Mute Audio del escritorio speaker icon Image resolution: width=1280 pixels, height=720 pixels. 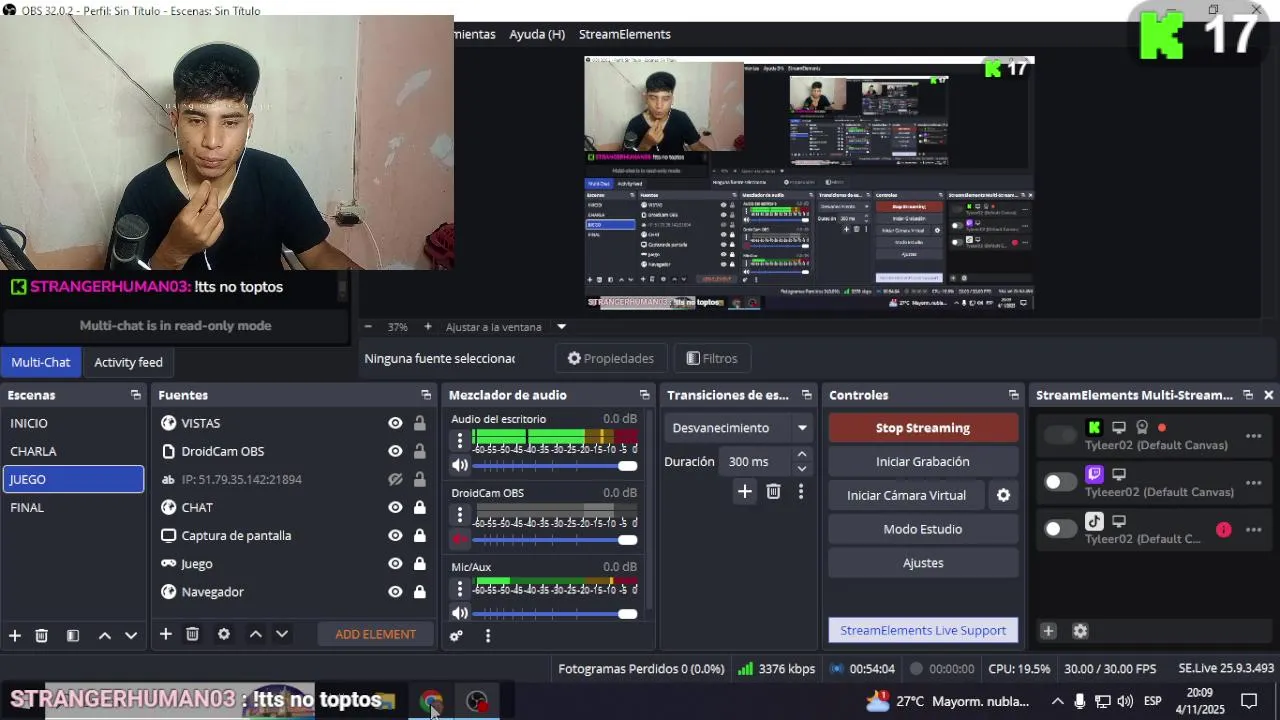(460, 465)
